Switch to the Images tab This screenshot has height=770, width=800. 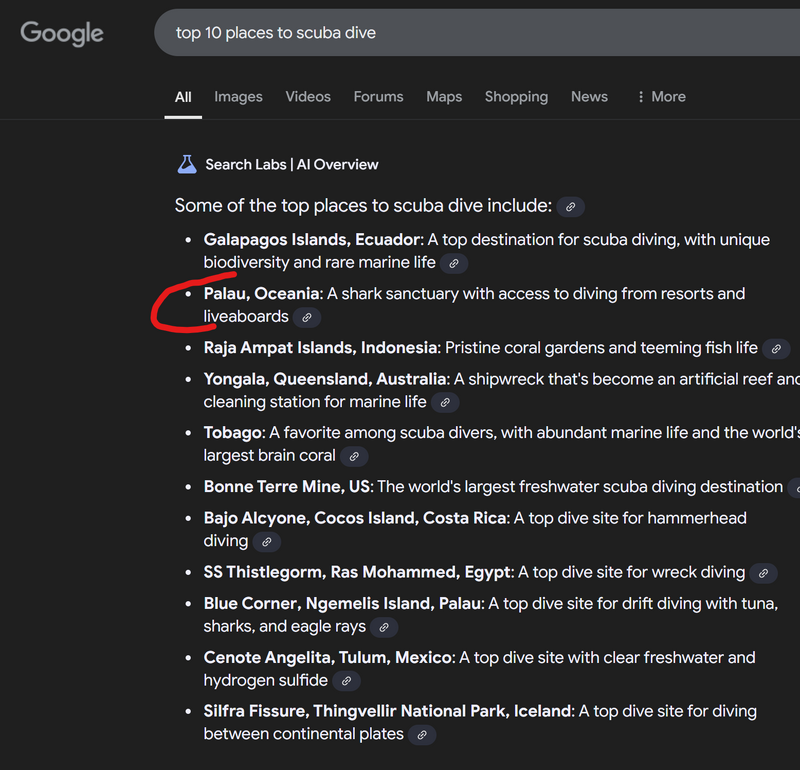pos(238,97)
